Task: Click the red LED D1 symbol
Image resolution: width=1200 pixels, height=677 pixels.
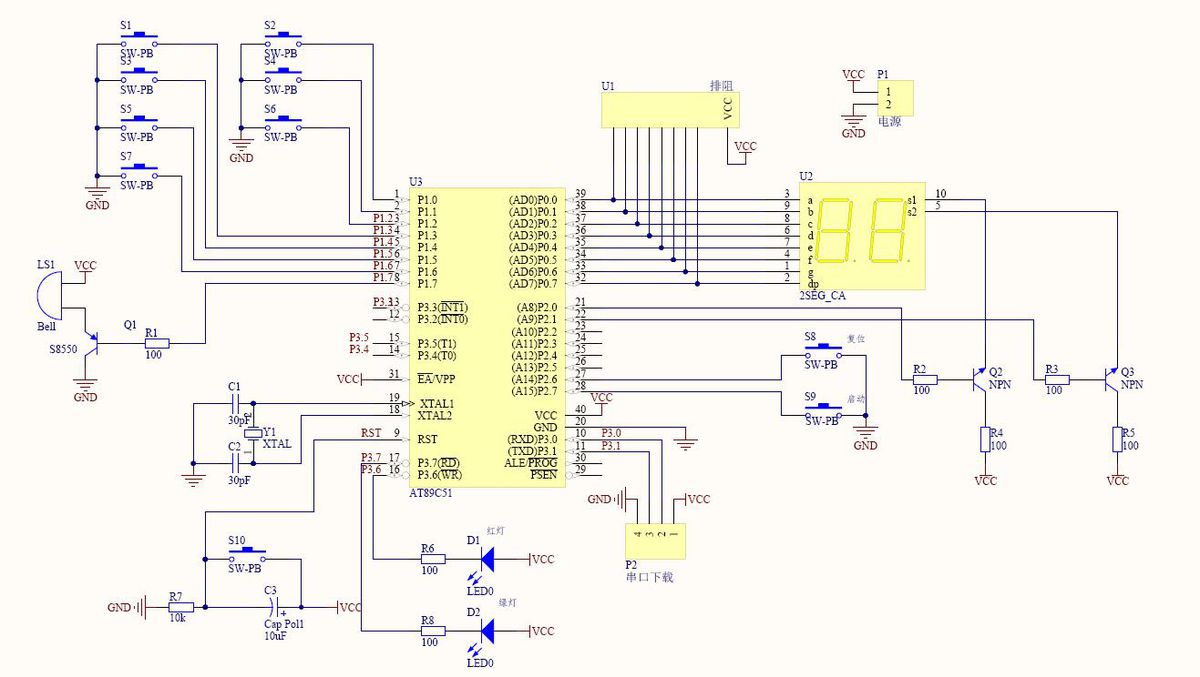Action: (488, 559)
